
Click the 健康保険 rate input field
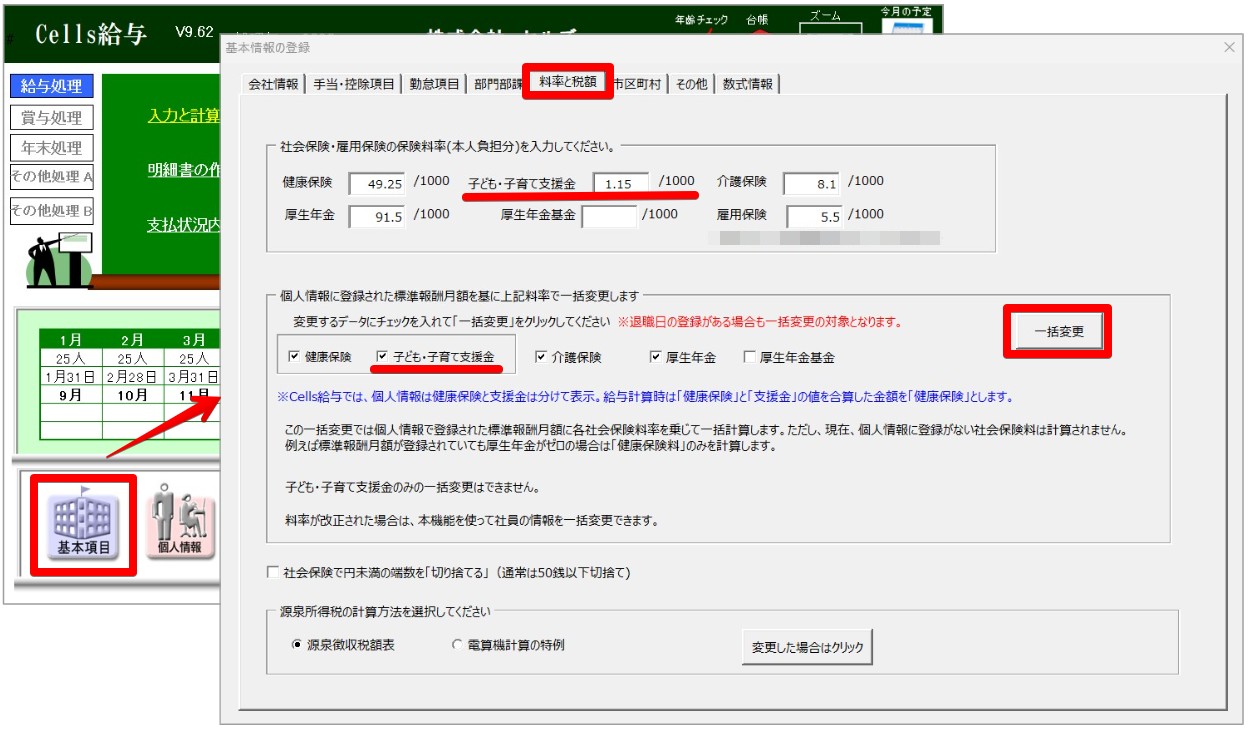pos(377,184)
